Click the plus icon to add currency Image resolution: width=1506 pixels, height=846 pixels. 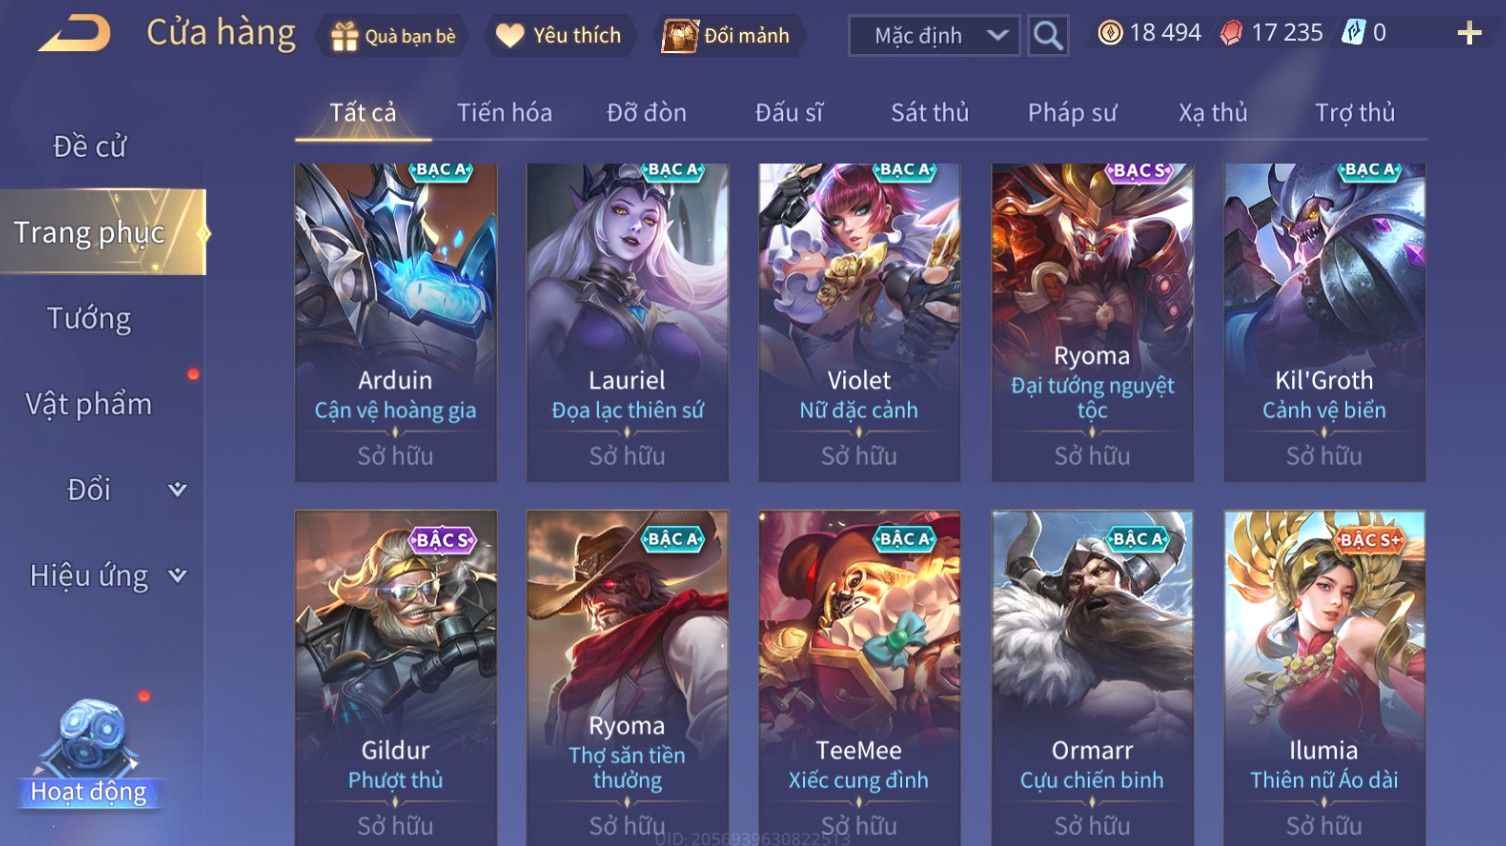(1469, 34)
